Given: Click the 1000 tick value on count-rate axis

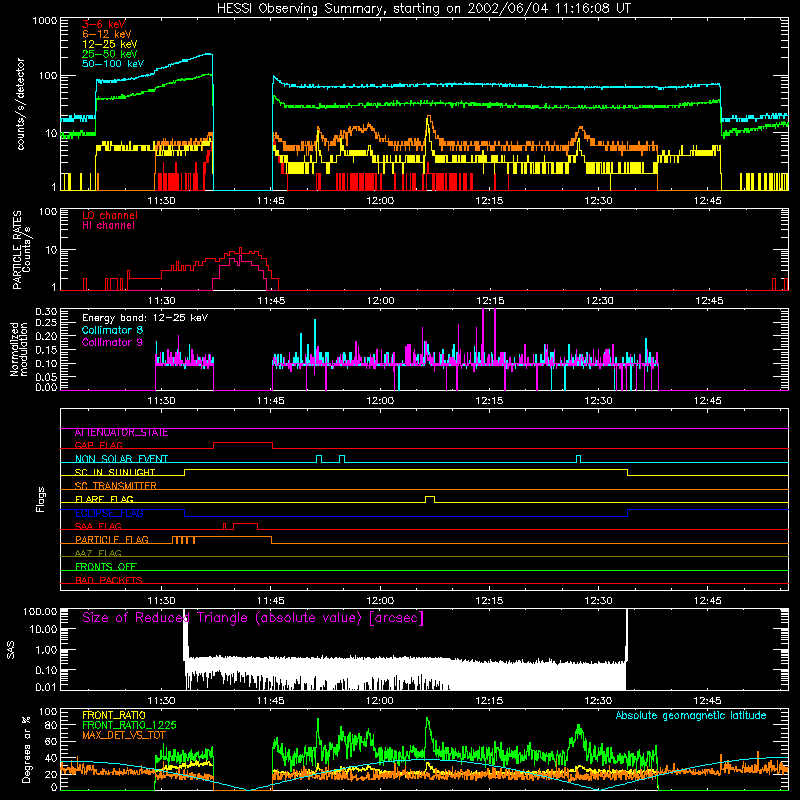Looking at the screenshot, I should [x=44, y=21].
